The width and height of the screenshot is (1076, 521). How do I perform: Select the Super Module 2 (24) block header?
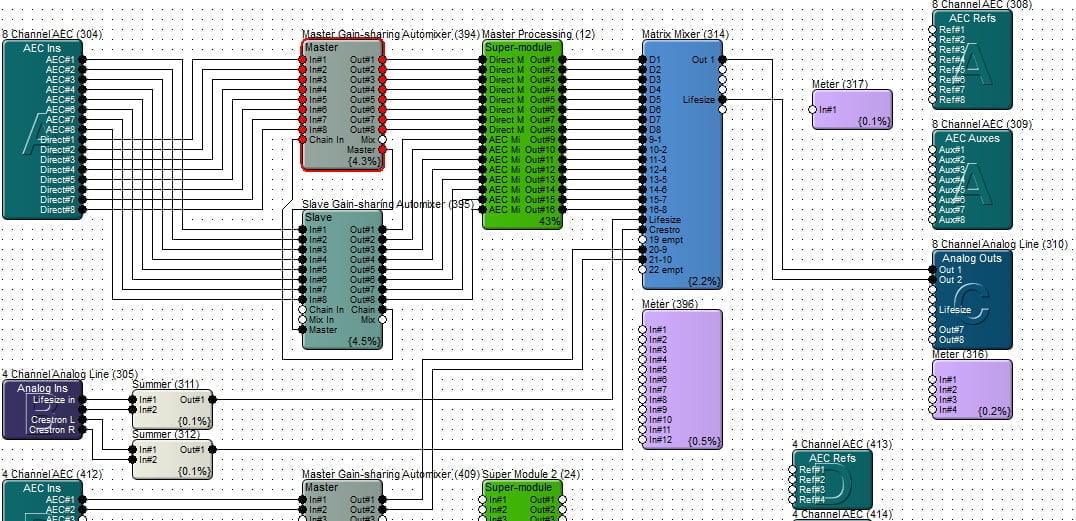(x=517, y=488)
